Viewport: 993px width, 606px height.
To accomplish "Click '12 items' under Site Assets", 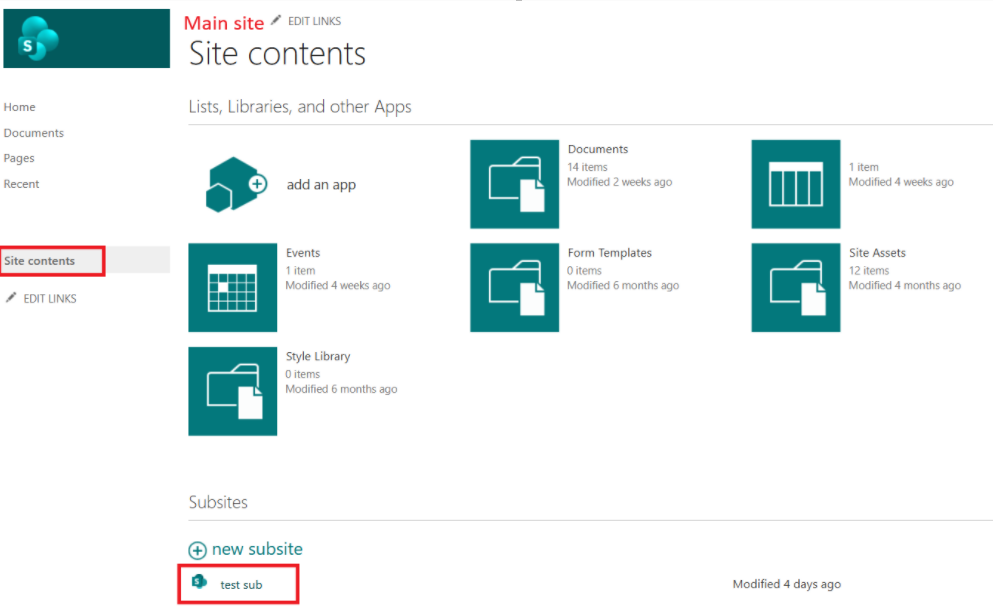I will (x=869, y=271).
